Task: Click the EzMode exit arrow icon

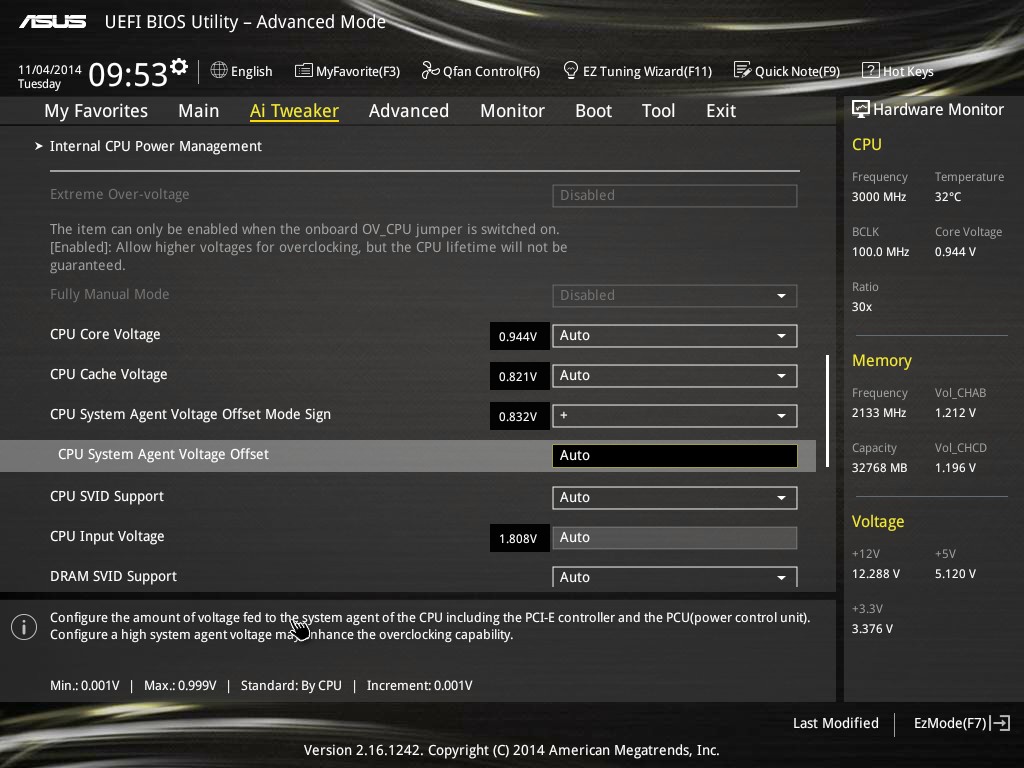Action: [x=1000, y=723]
